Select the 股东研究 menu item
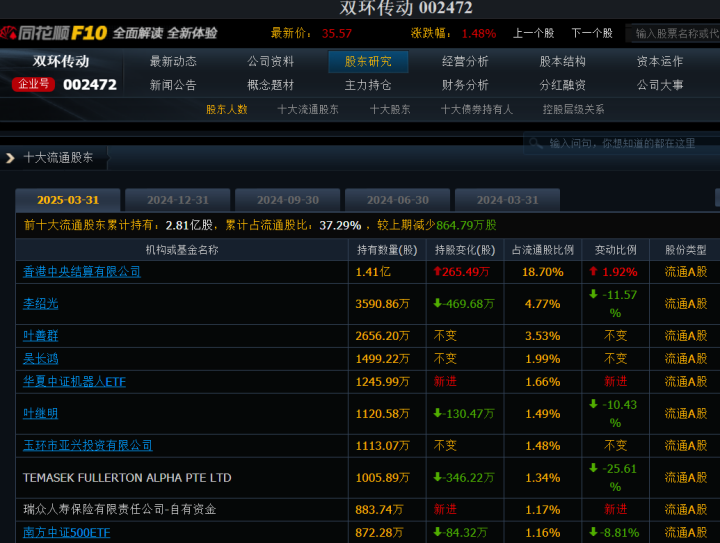Image resolution: width=720 pixels, height=543 pixels. click(368, 62)
